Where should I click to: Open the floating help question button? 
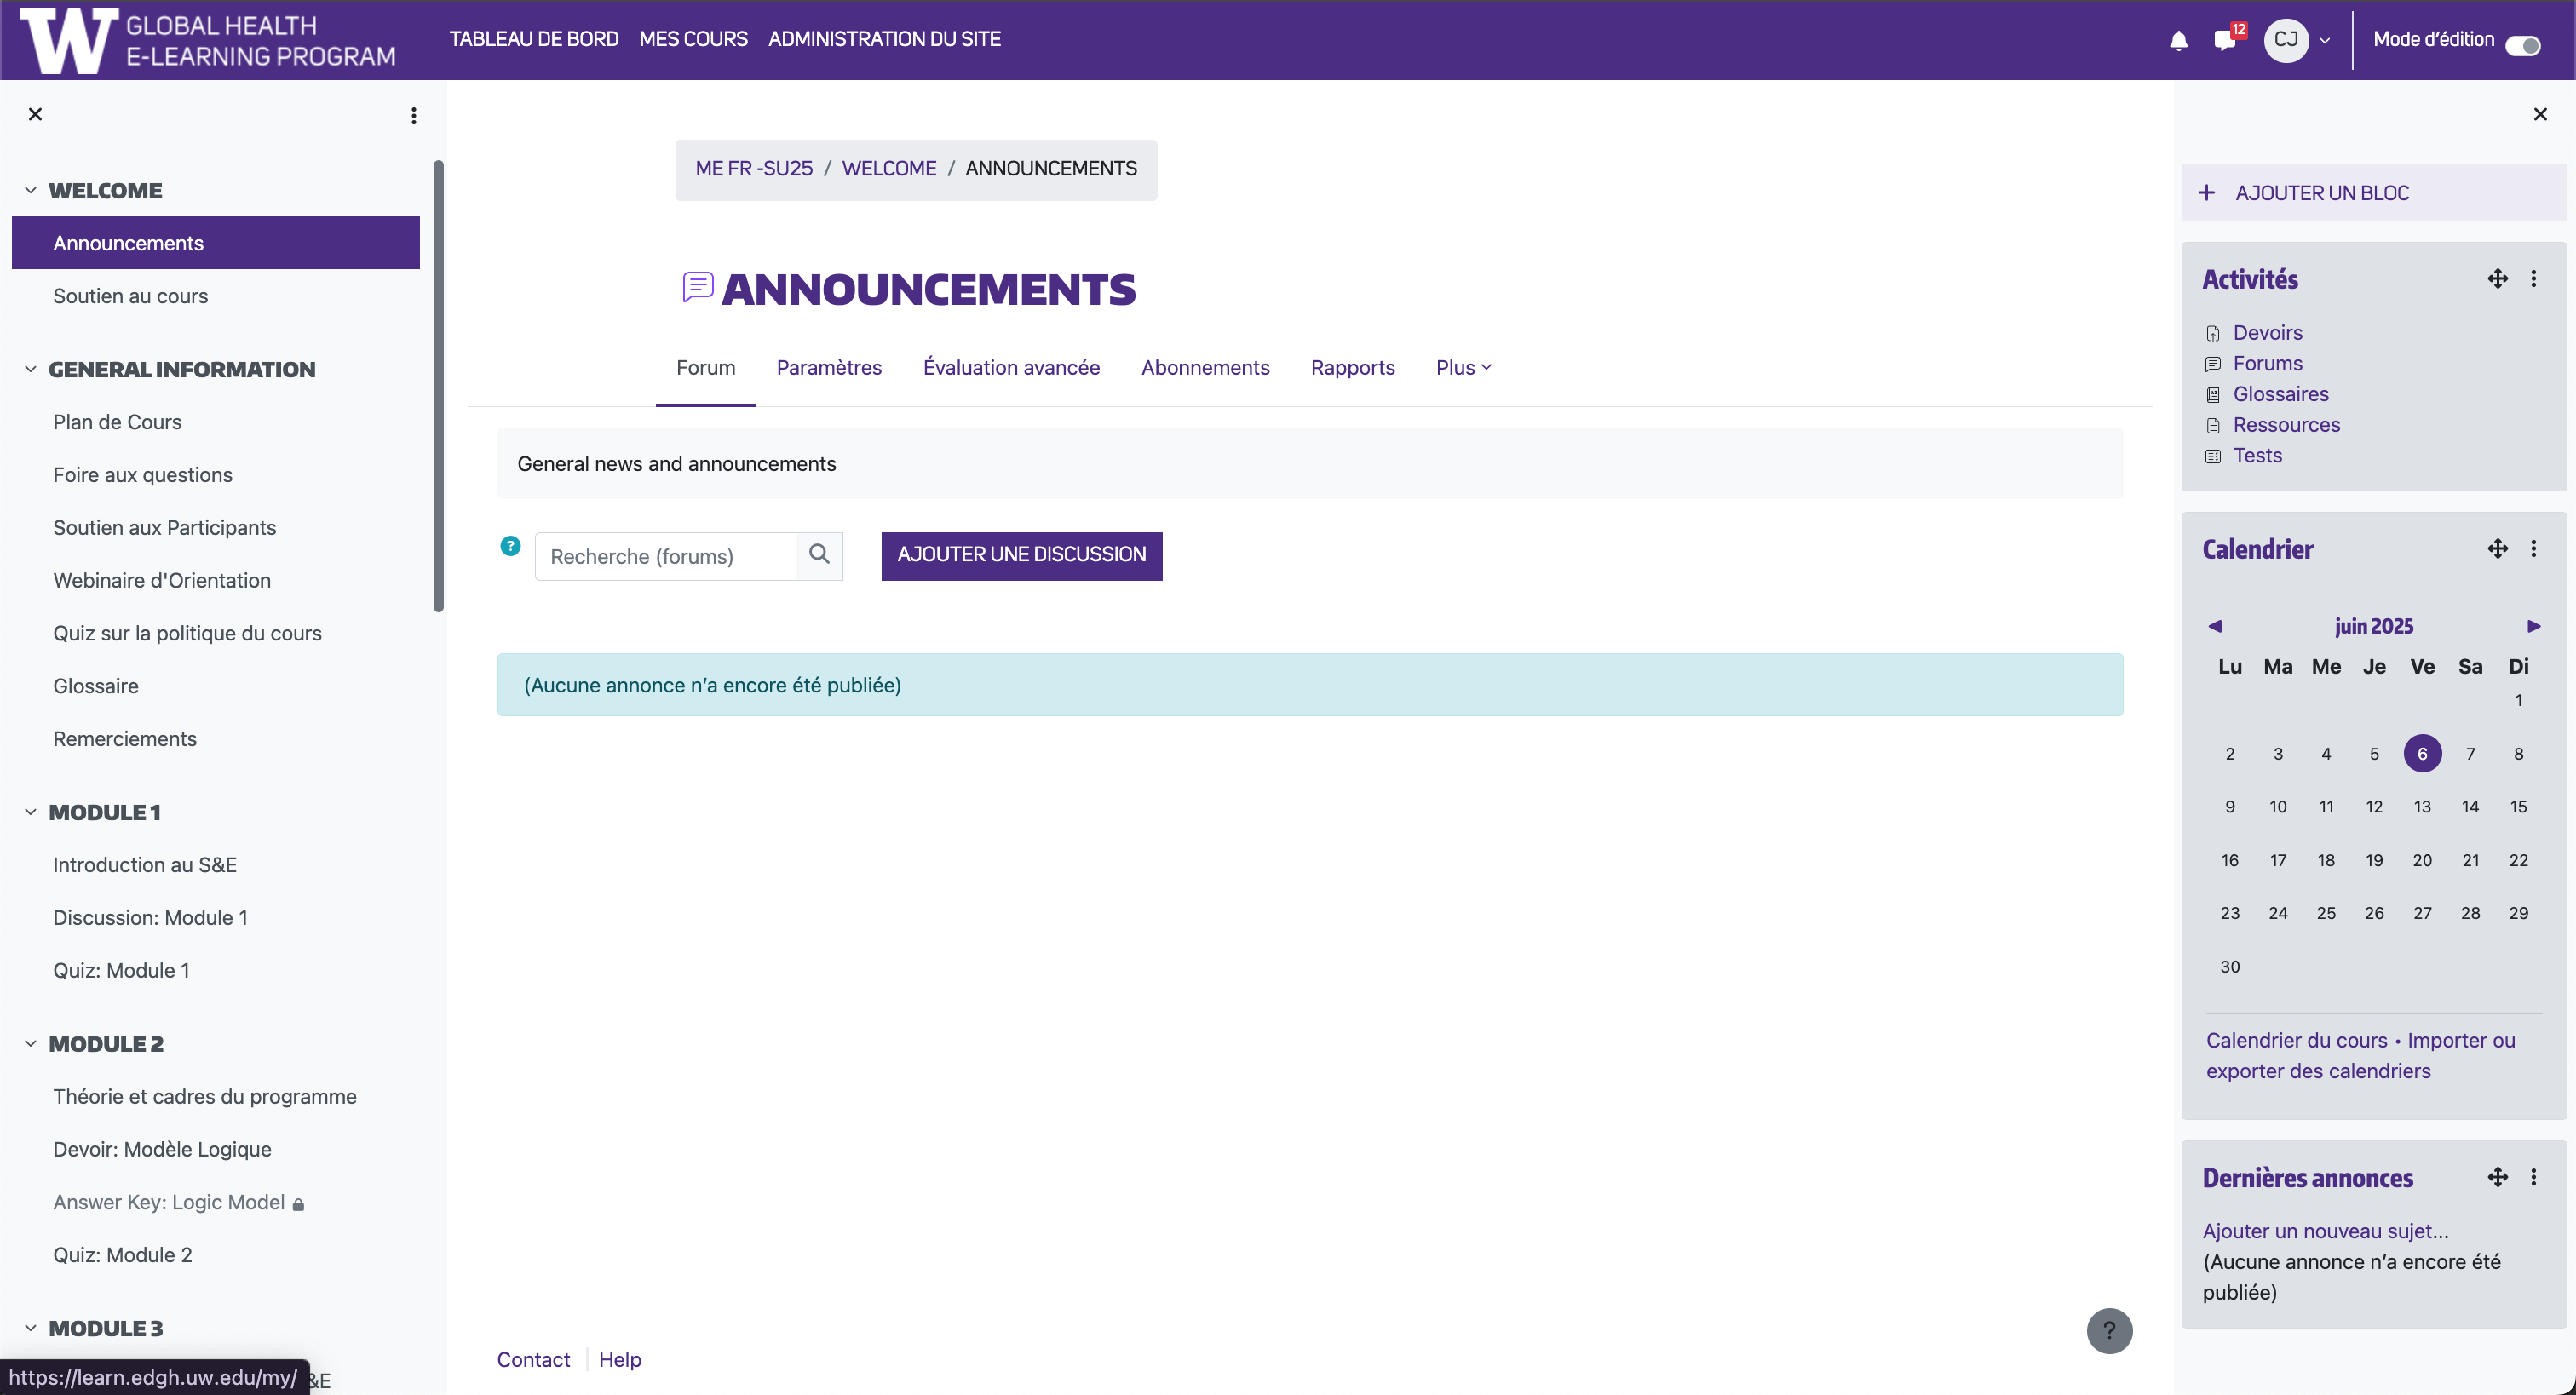tap(2109, 1330)
